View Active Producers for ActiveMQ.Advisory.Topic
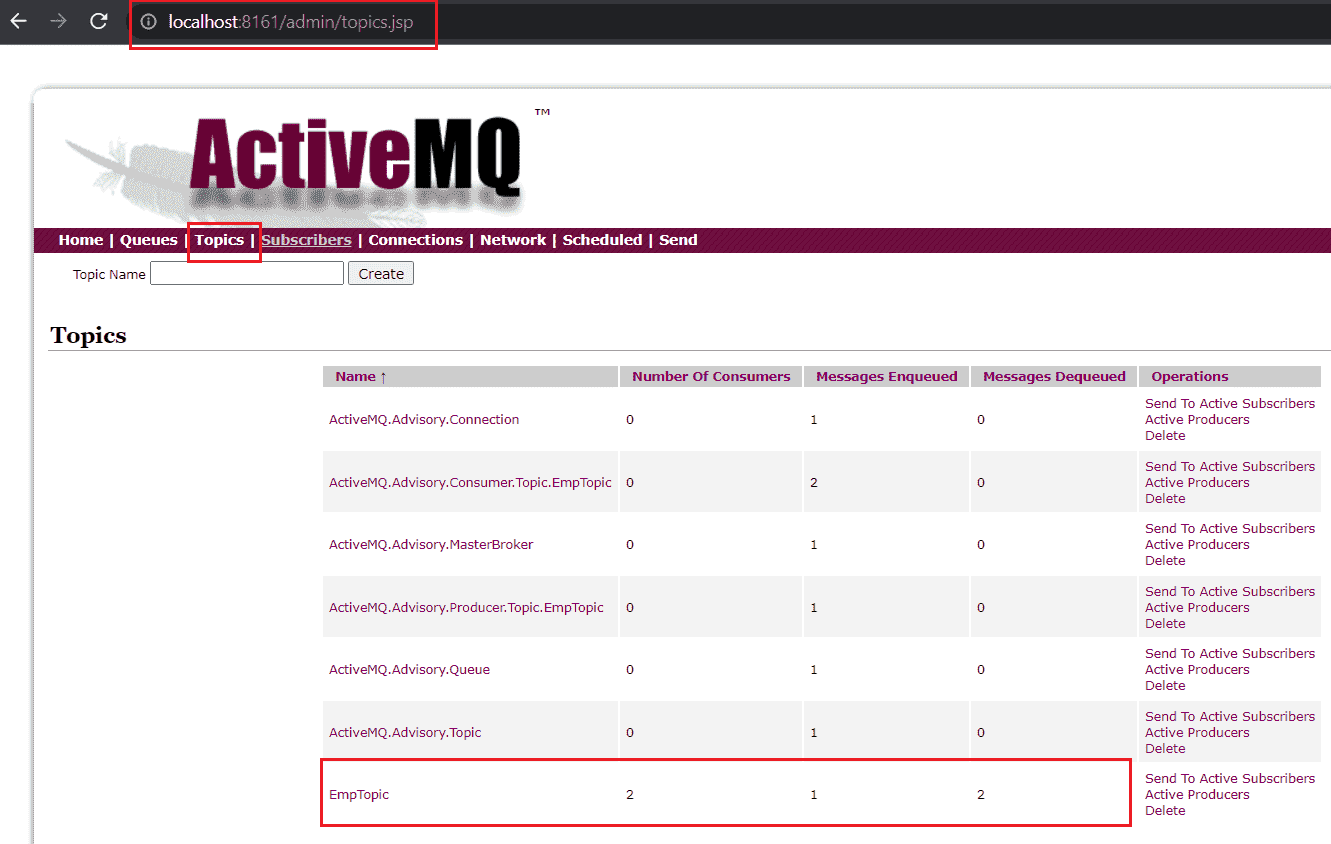The height and width of the screenshot is (844, 1331). coord(1197,733)
